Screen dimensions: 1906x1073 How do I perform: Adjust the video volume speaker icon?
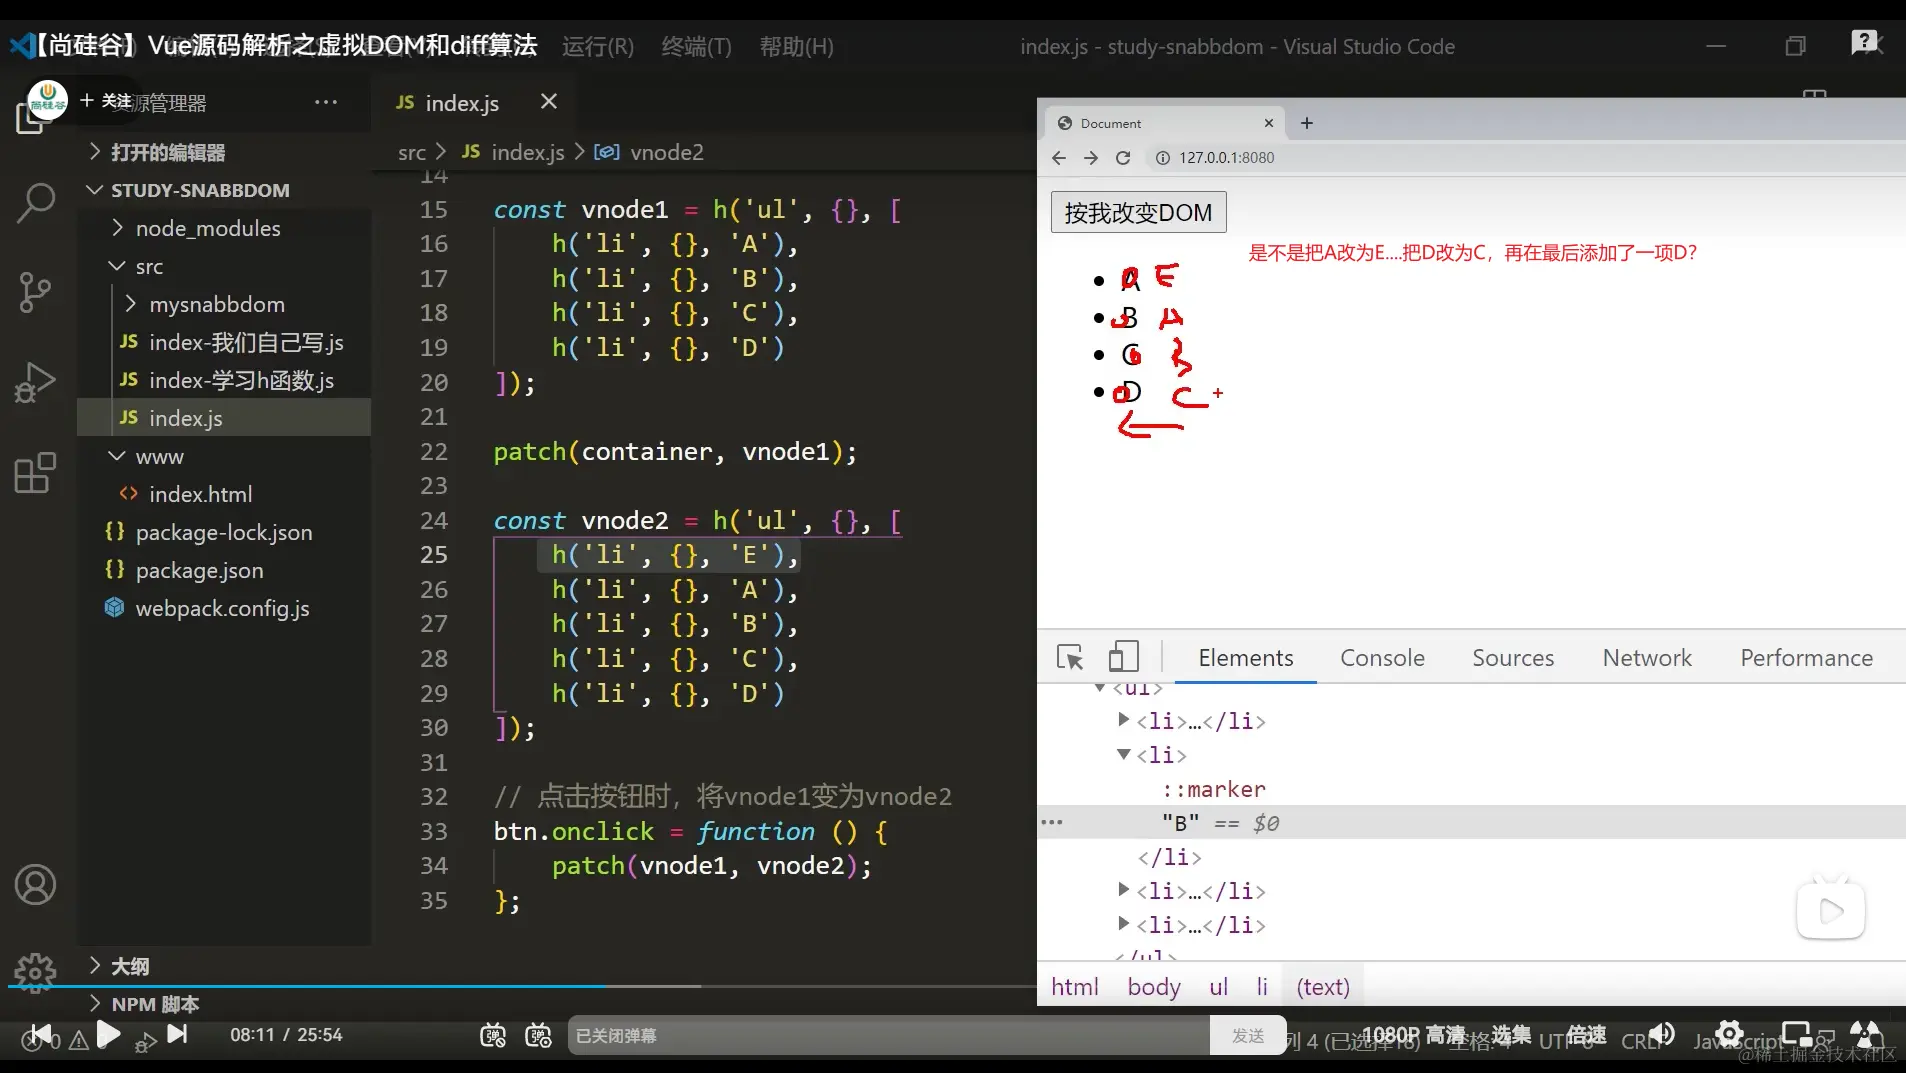coord(1662,1034)
